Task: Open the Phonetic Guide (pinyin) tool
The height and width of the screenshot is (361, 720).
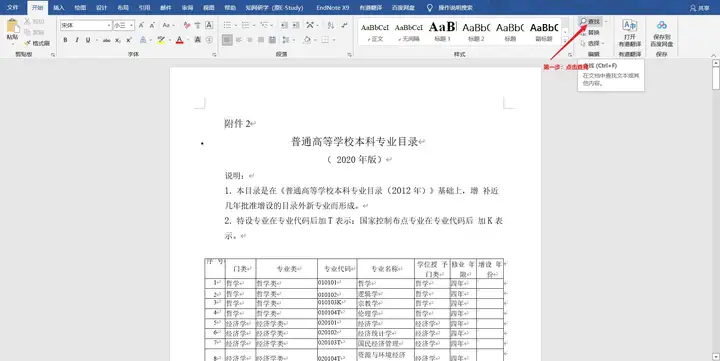Action: (x=197, y=25)
